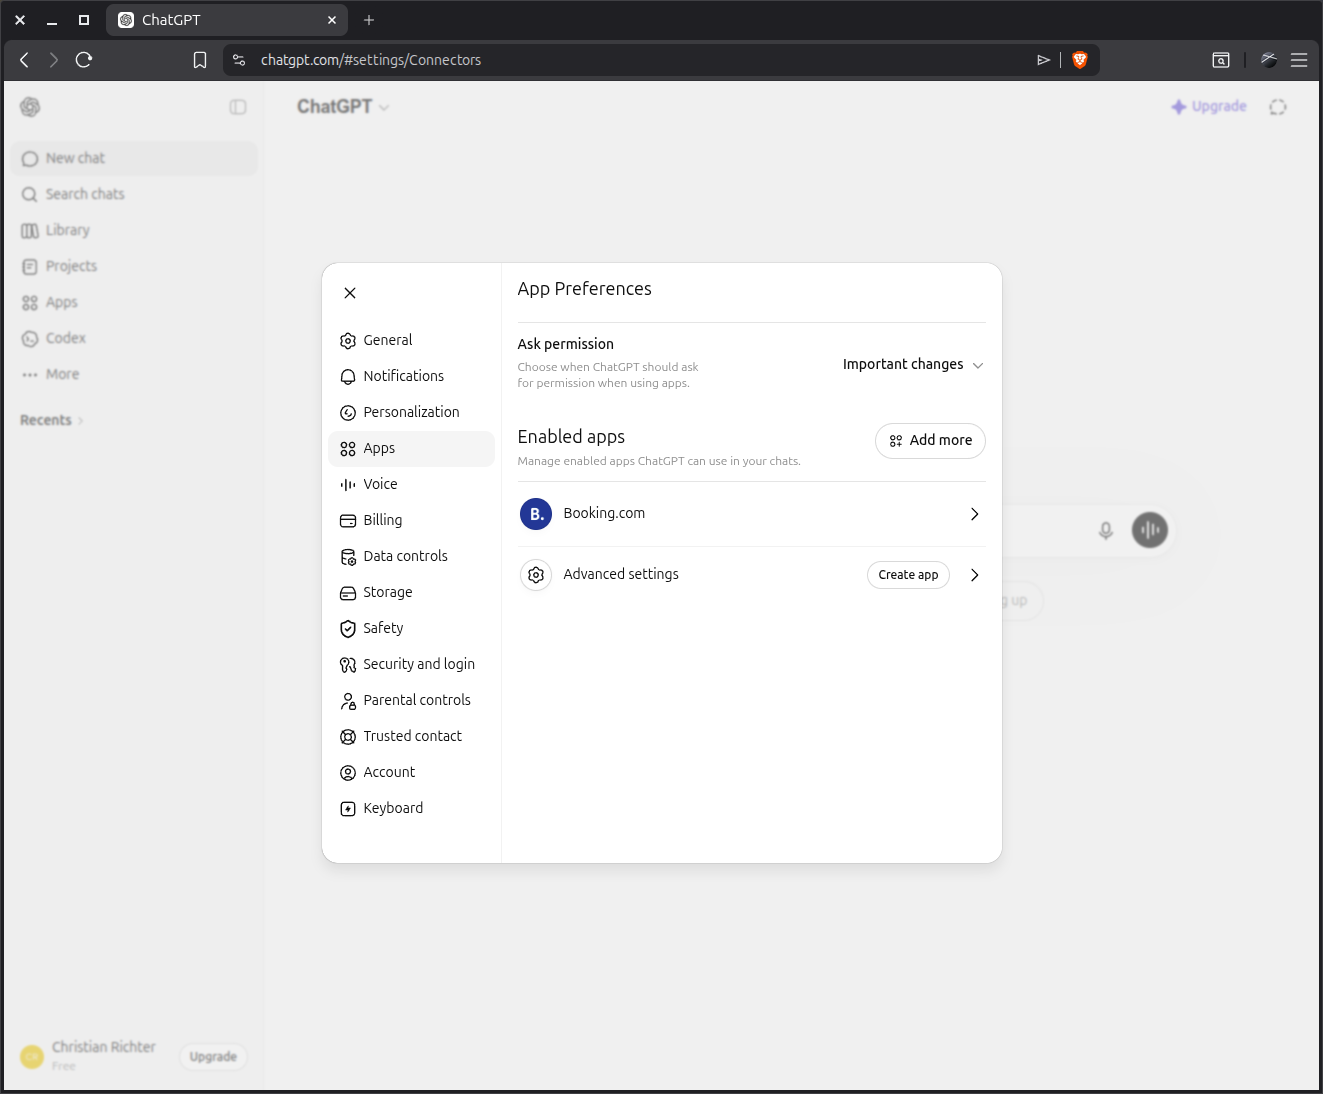Start voice mode with the waveform icon
Image resolution: width=1323 pixels, height=1094 pixels.
1150,530
